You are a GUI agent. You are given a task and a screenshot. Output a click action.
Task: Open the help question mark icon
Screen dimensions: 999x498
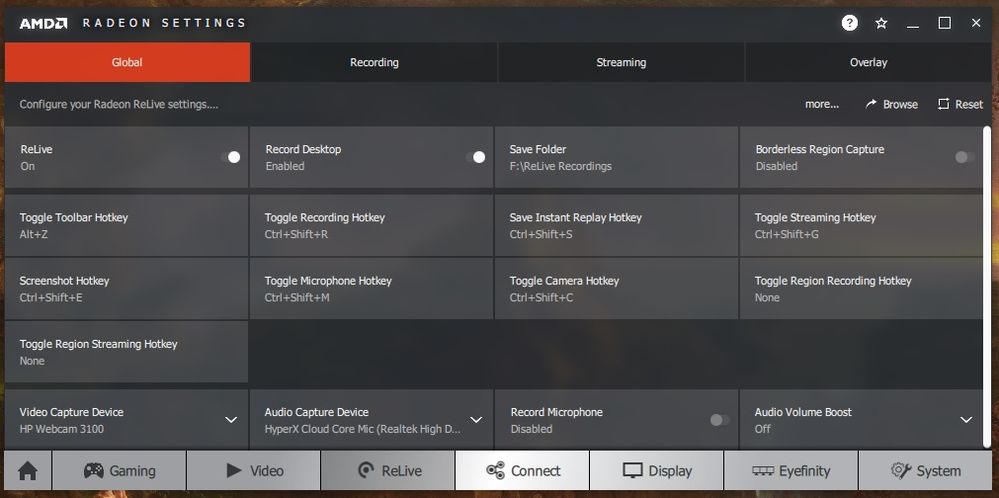pyautogui.click(x=849, y=23)
